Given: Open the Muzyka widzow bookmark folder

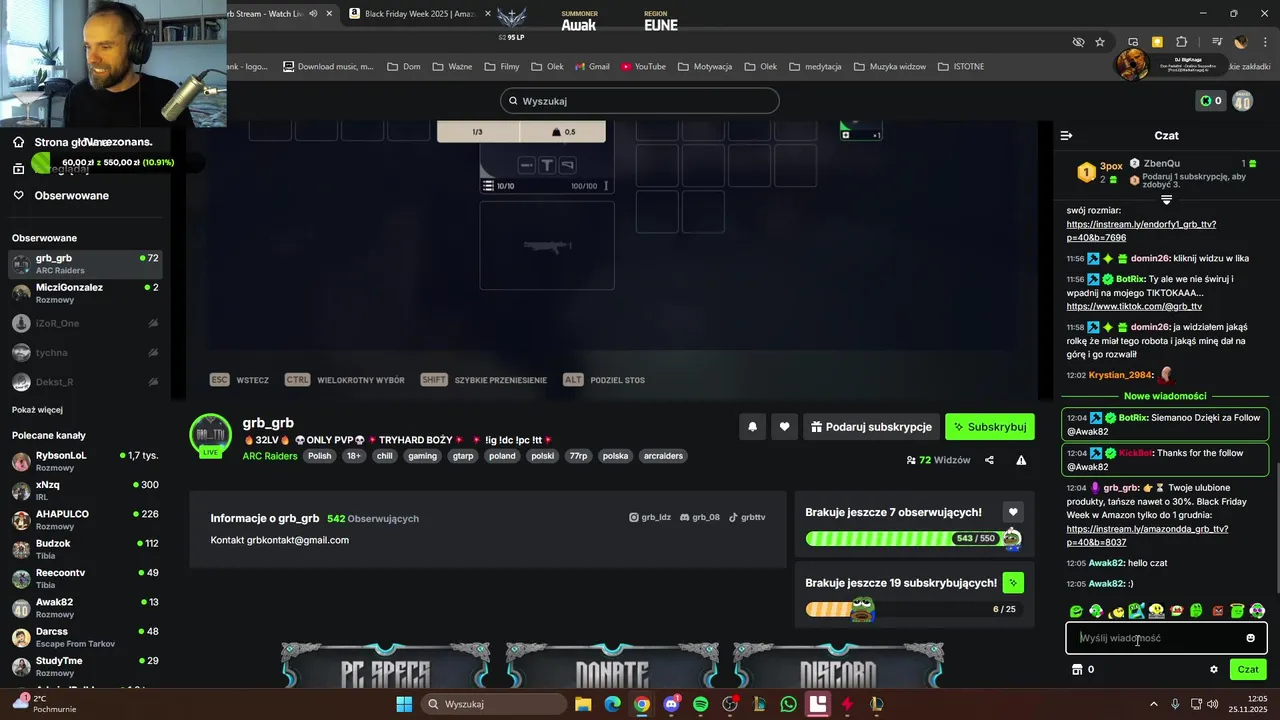Looking at the screenshot, I should (890, 67).
